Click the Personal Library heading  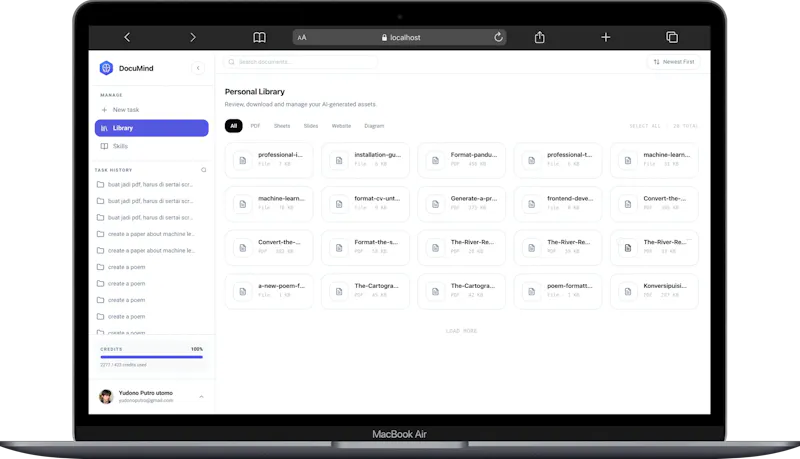pyautogui.click(x=255, y=92)
